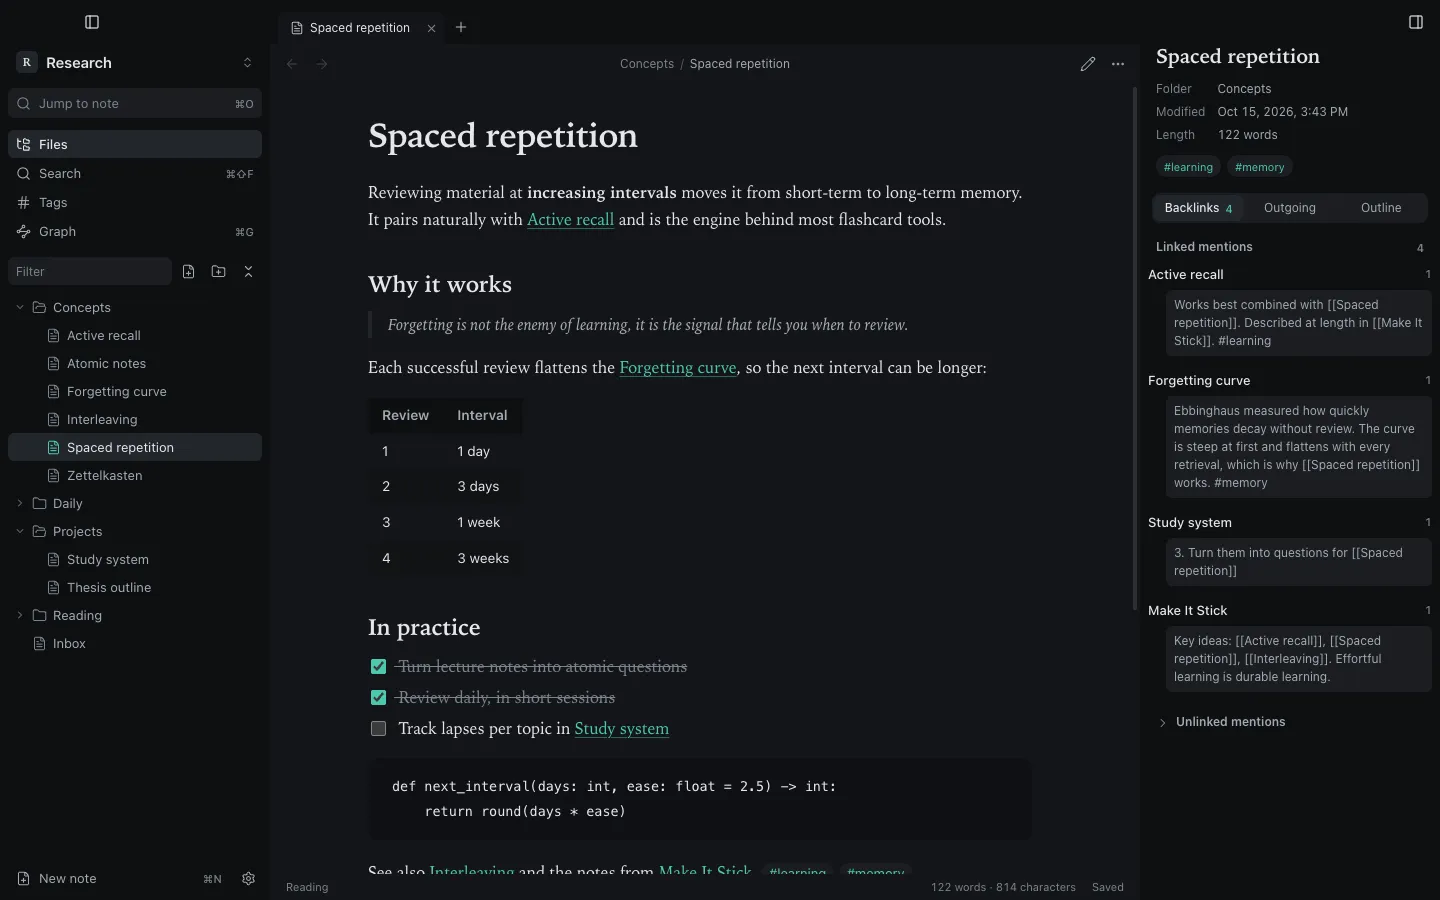Click the #learning tag in right panel

coord(1188,167)
